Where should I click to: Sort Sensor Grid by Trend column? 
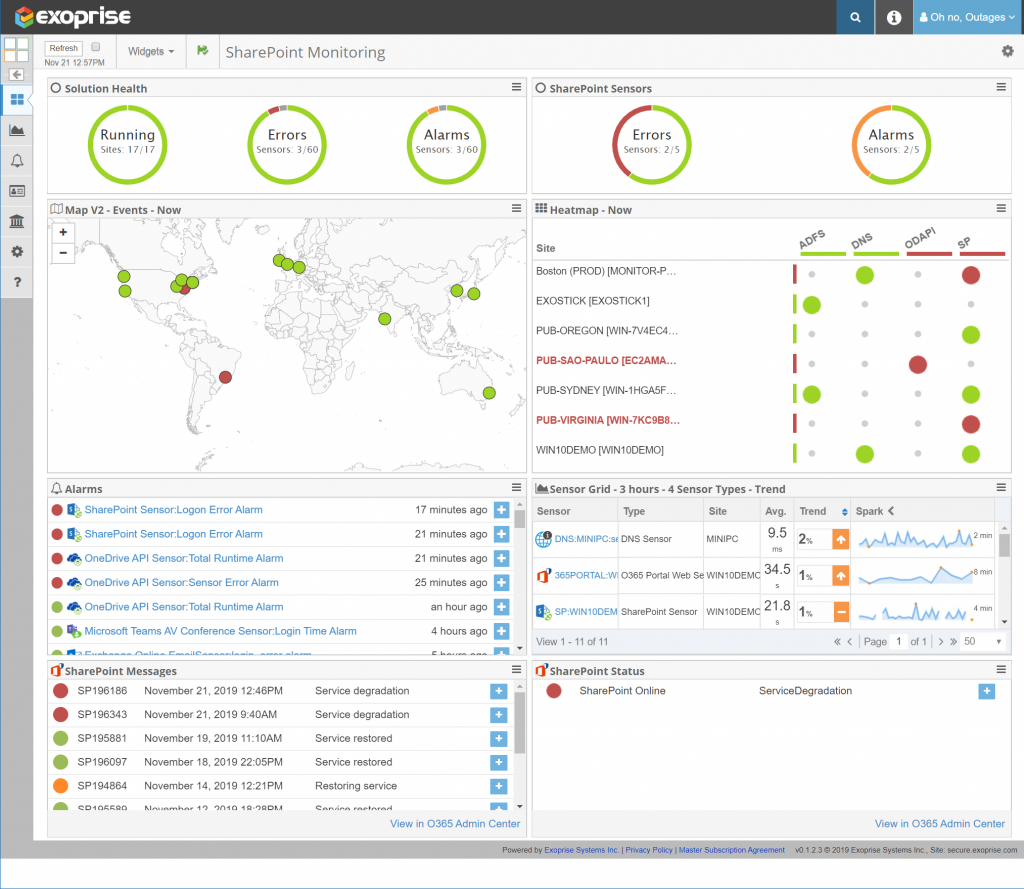(x=822, y=511)
